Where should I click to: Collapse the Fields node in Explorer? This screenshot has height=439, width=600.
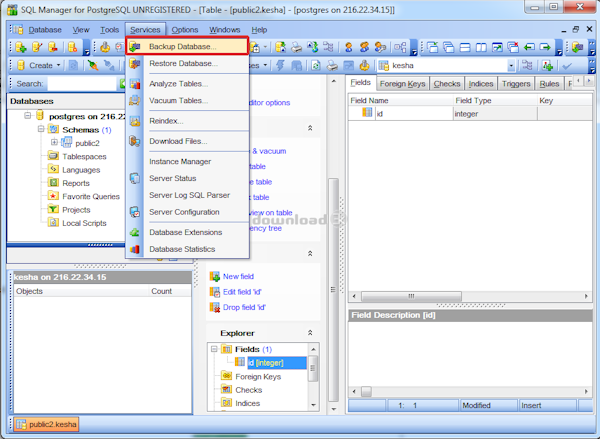(x=213, y=350)
